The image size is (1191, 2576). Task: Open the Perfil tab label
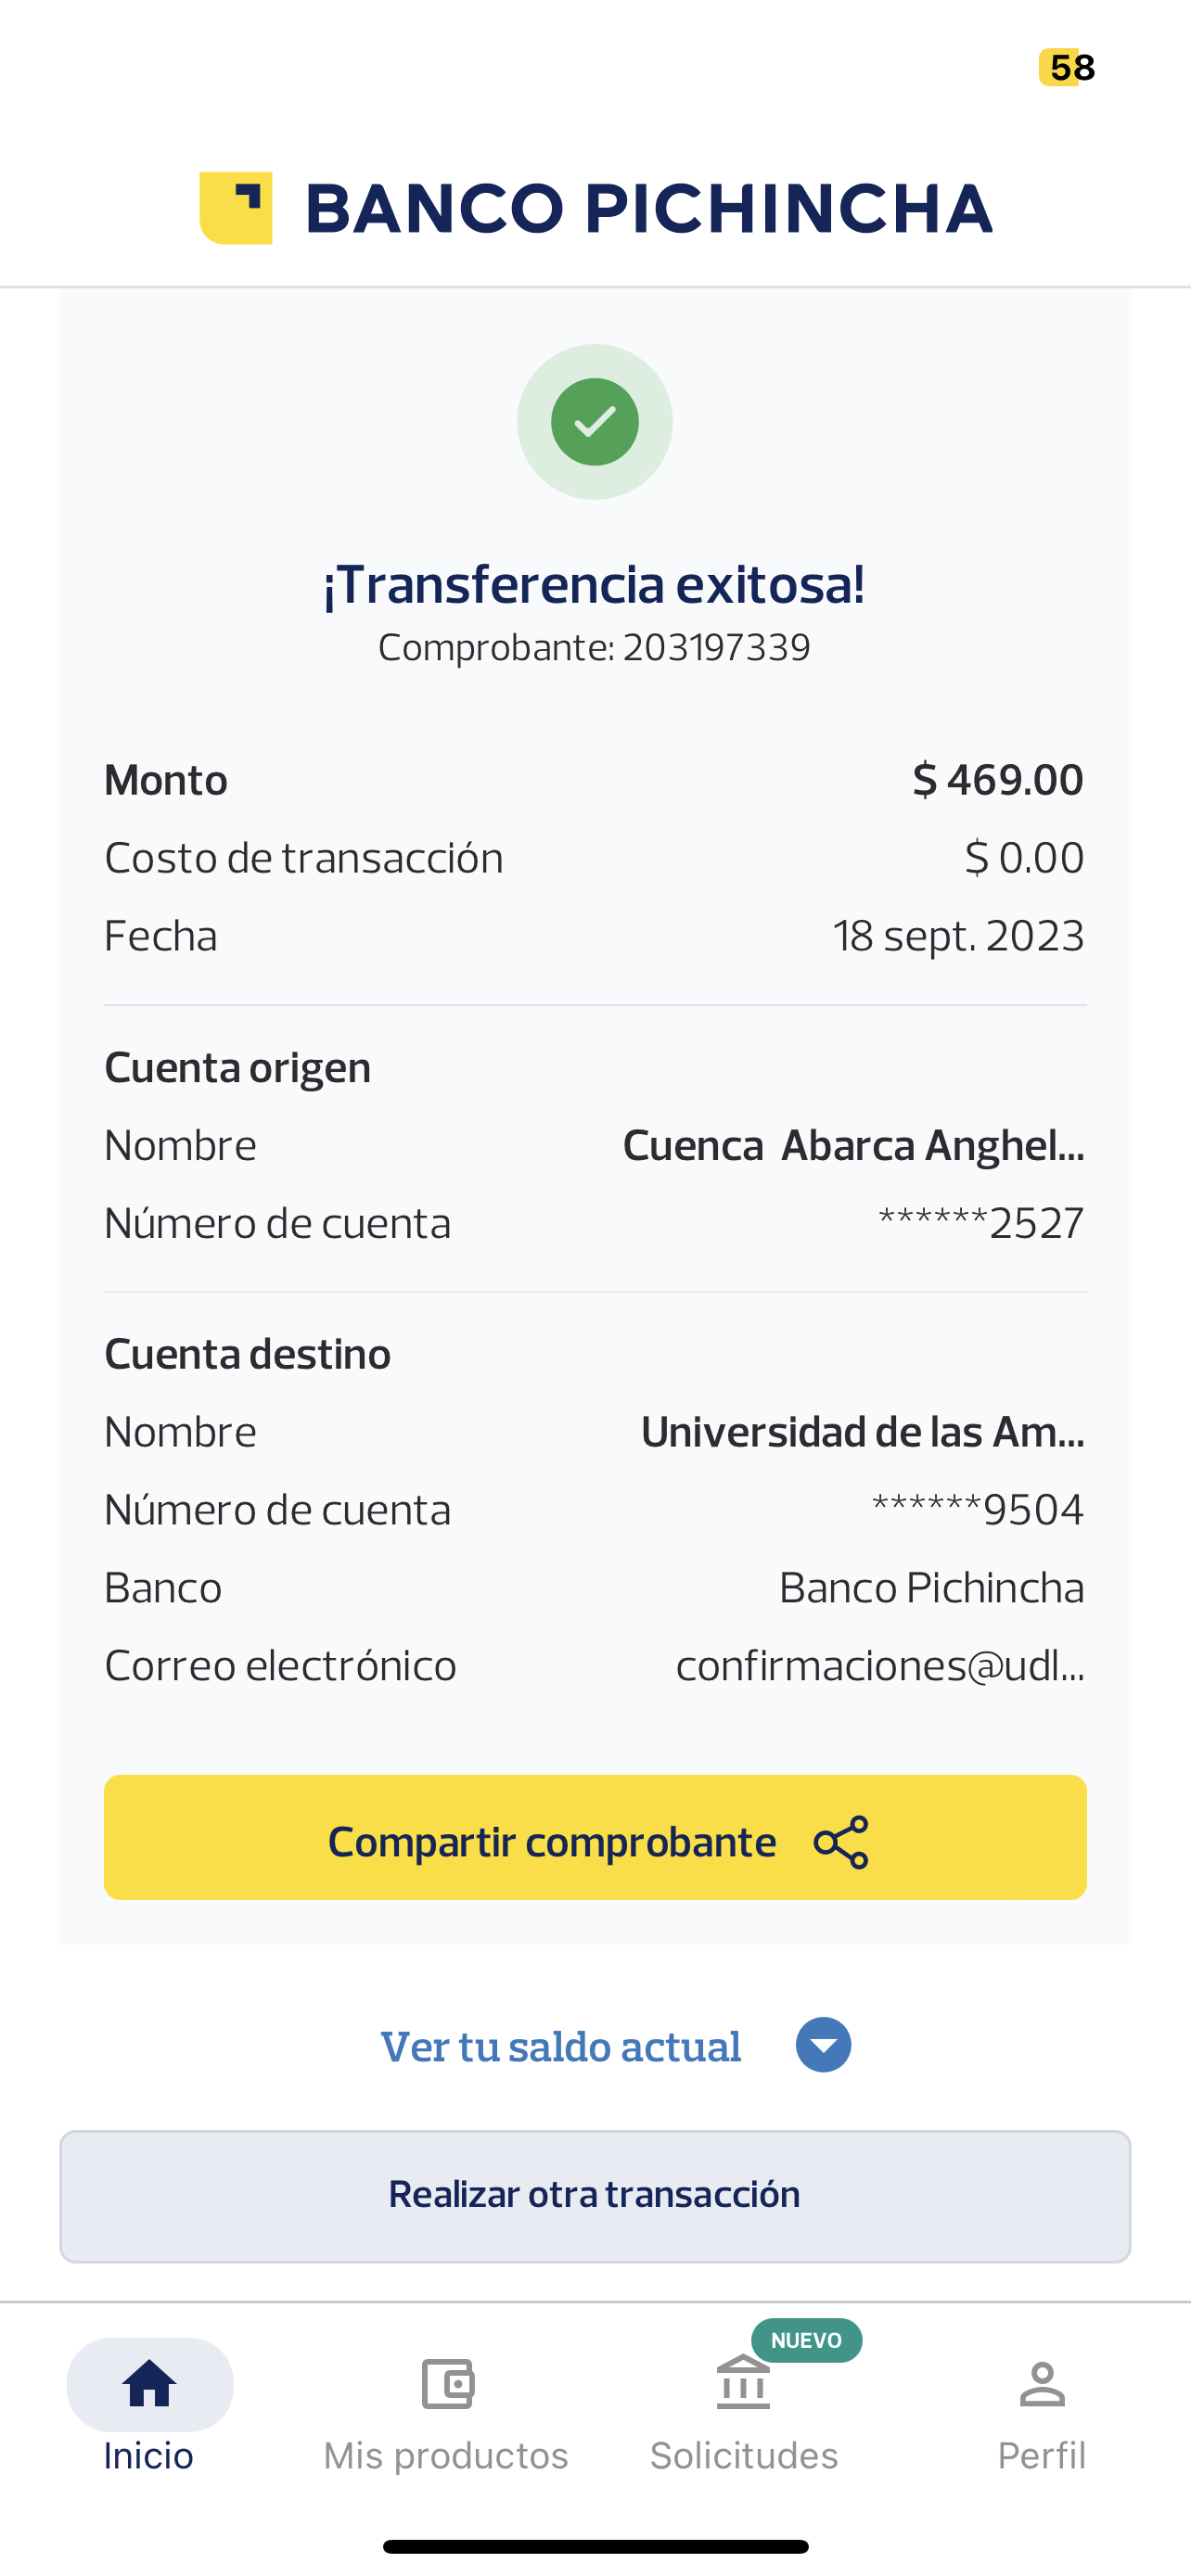point(1042,2456)
